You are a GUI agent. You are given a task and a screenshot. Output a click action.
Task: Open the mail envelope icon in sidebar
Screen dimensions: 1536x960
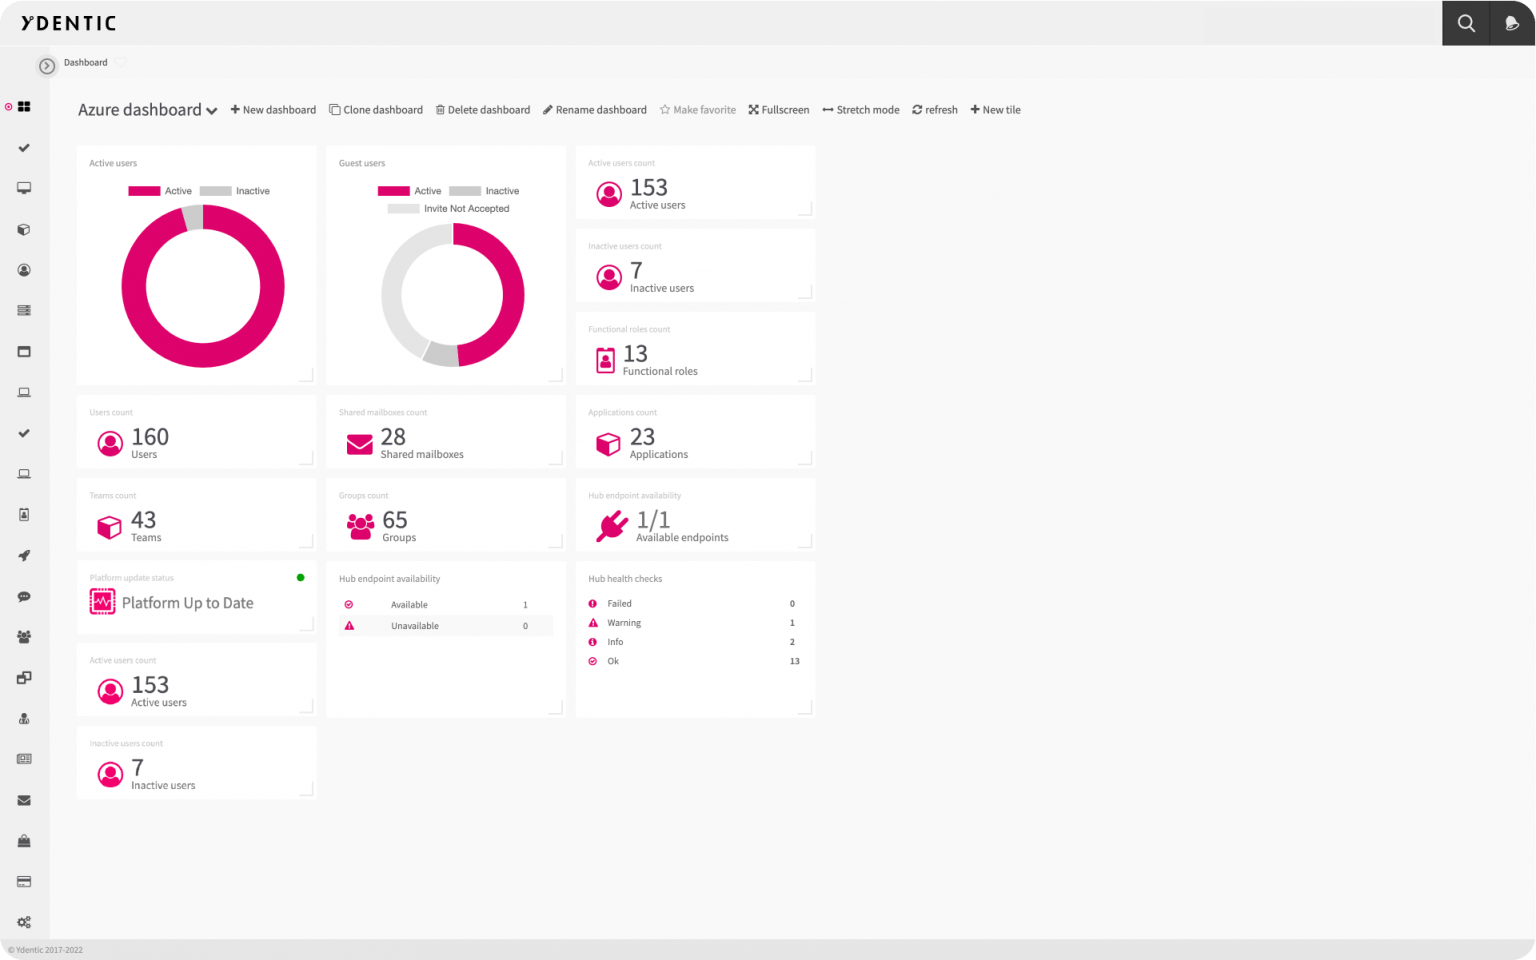[23, 800]
